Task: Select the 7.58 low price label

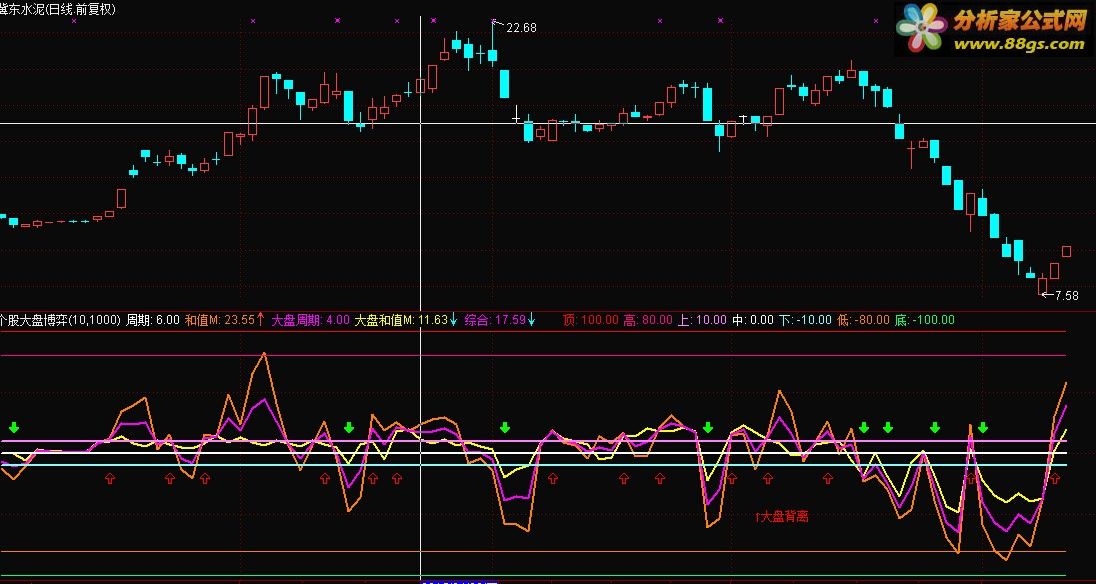Action: 1067,295
